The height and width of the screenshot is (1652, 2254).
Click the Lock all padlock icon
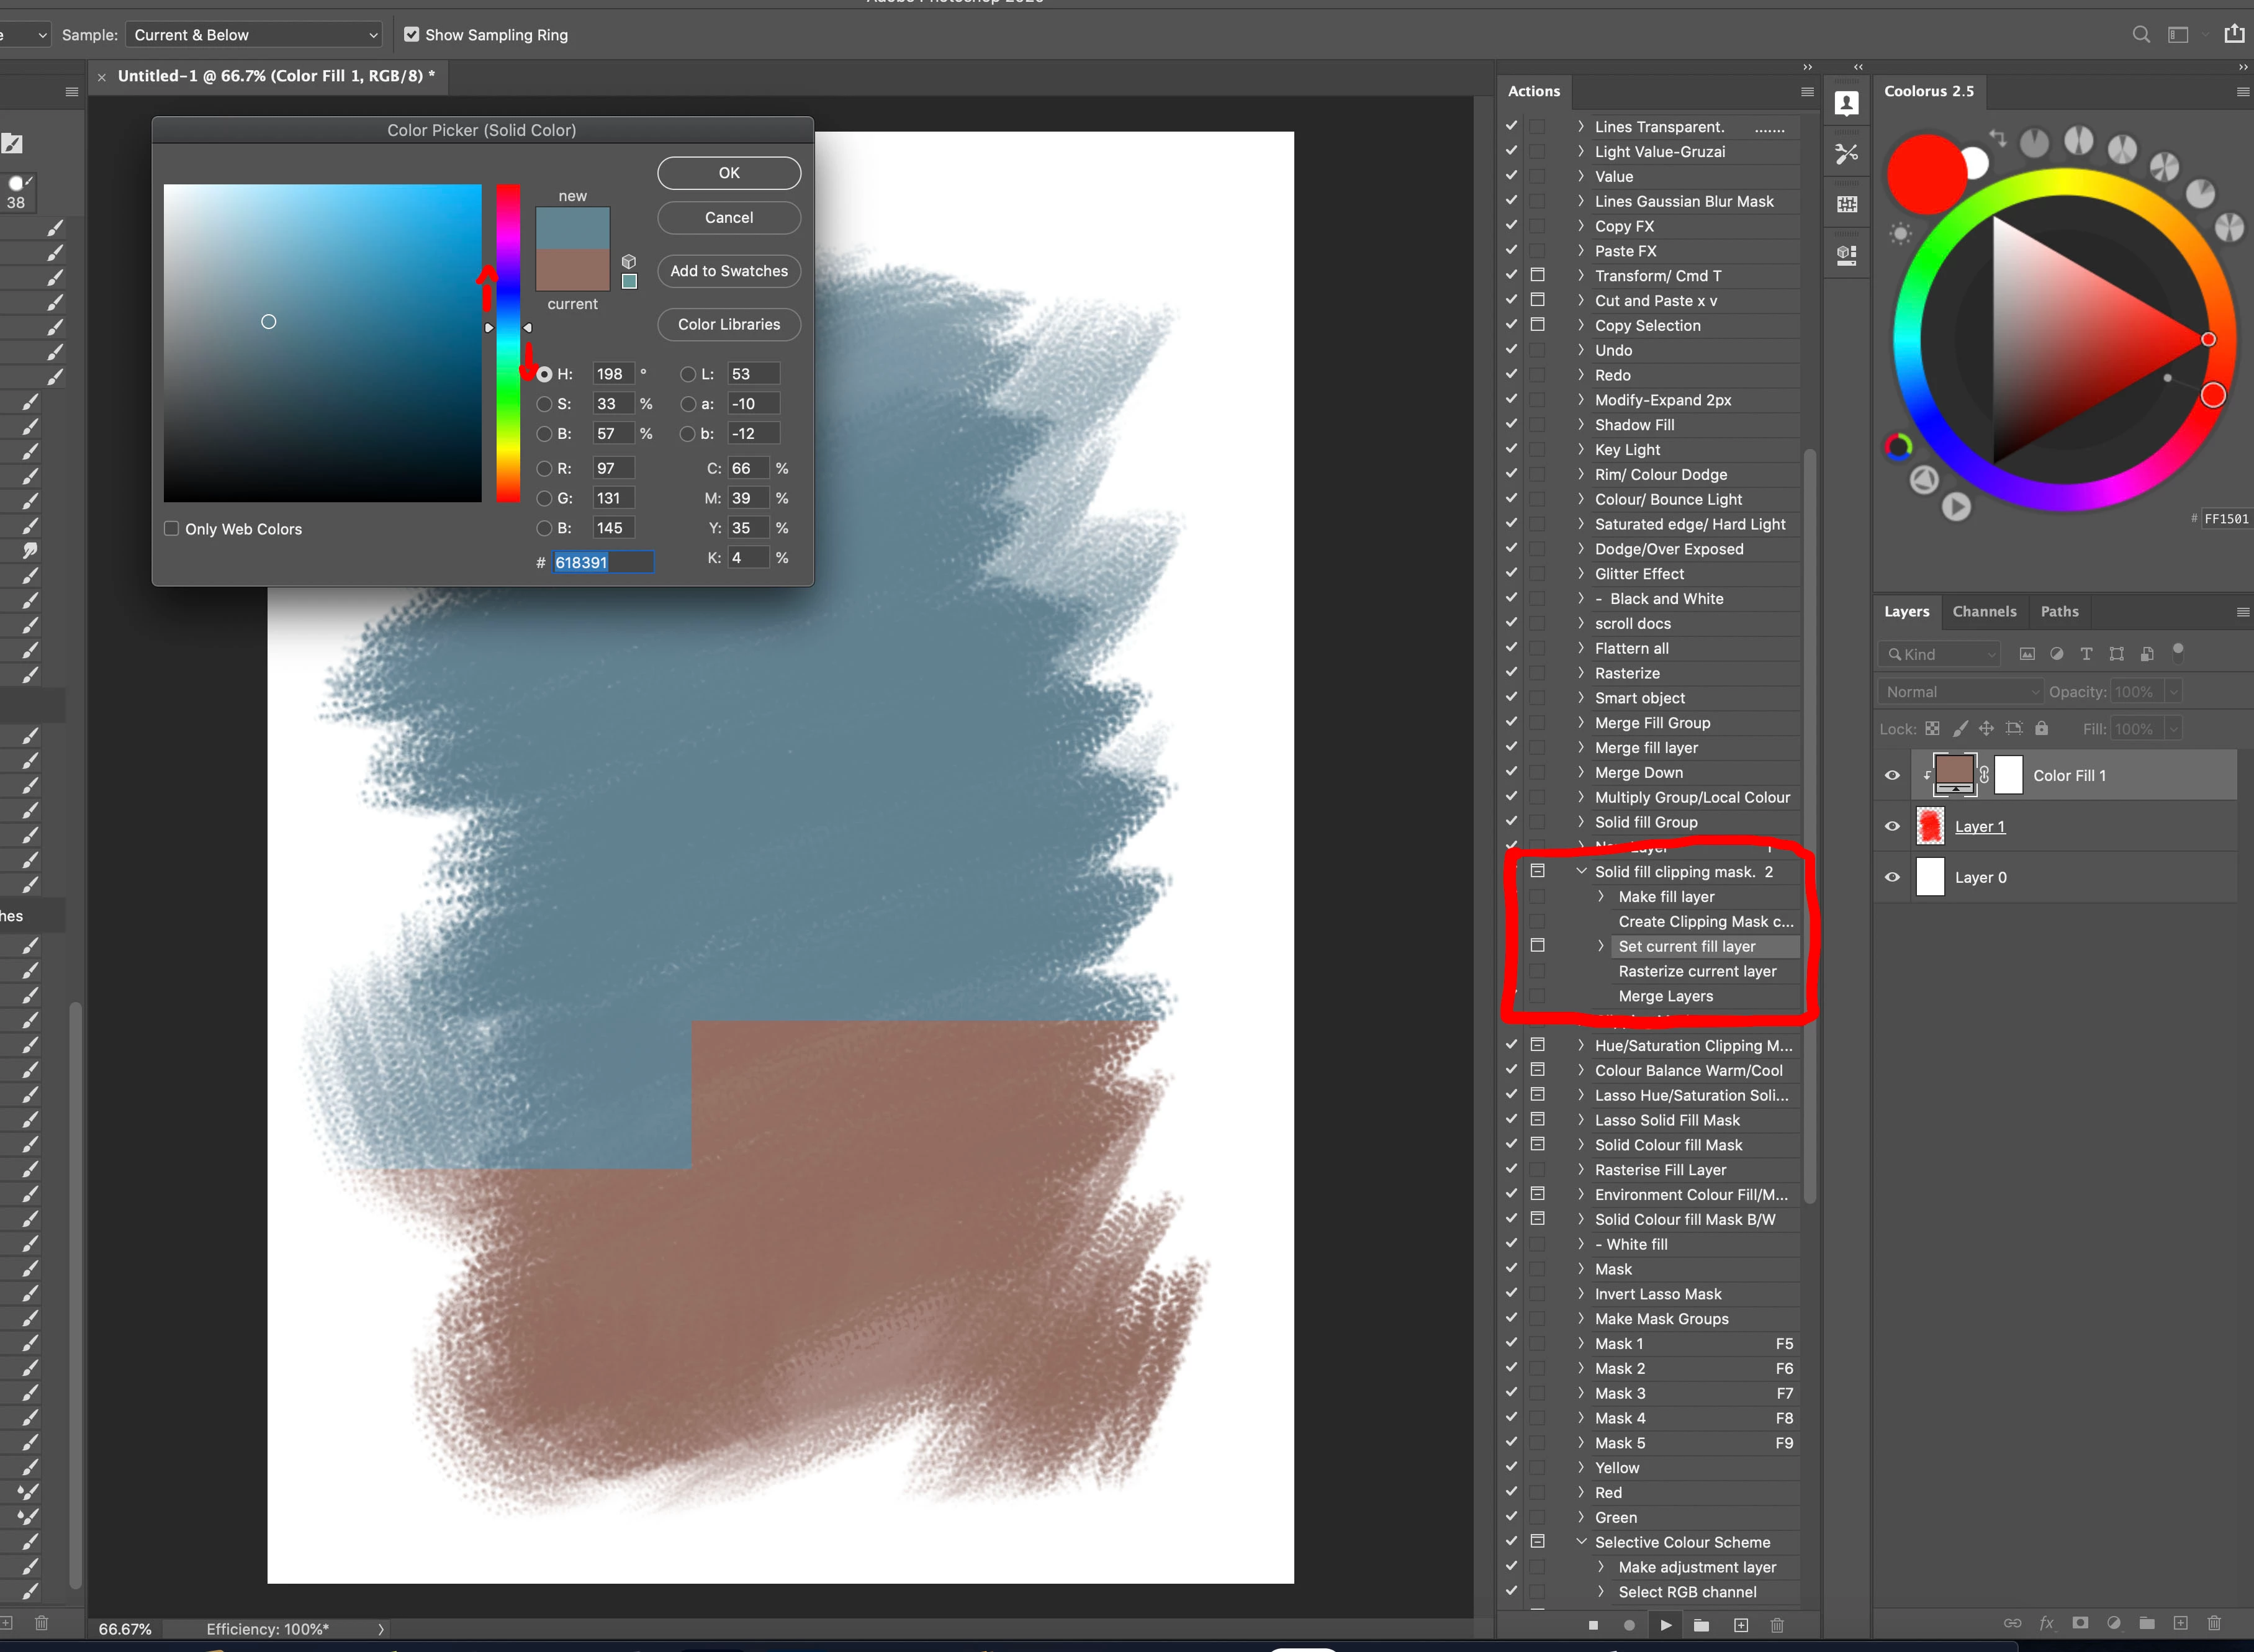coord(2041,728)
